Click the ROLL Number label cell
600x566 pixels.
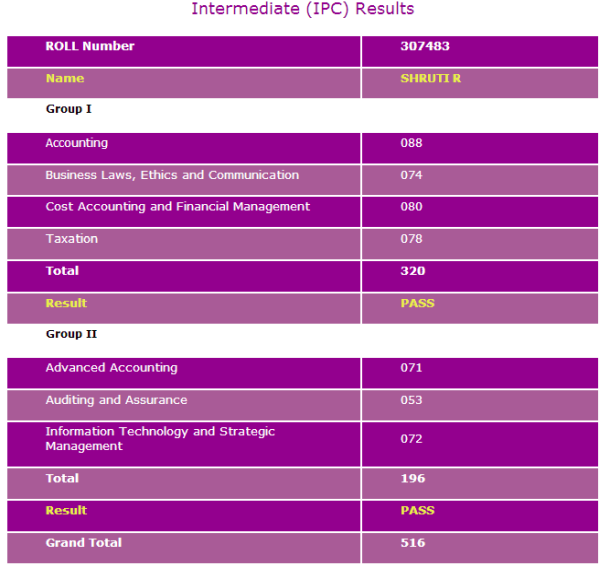(90, 47)
